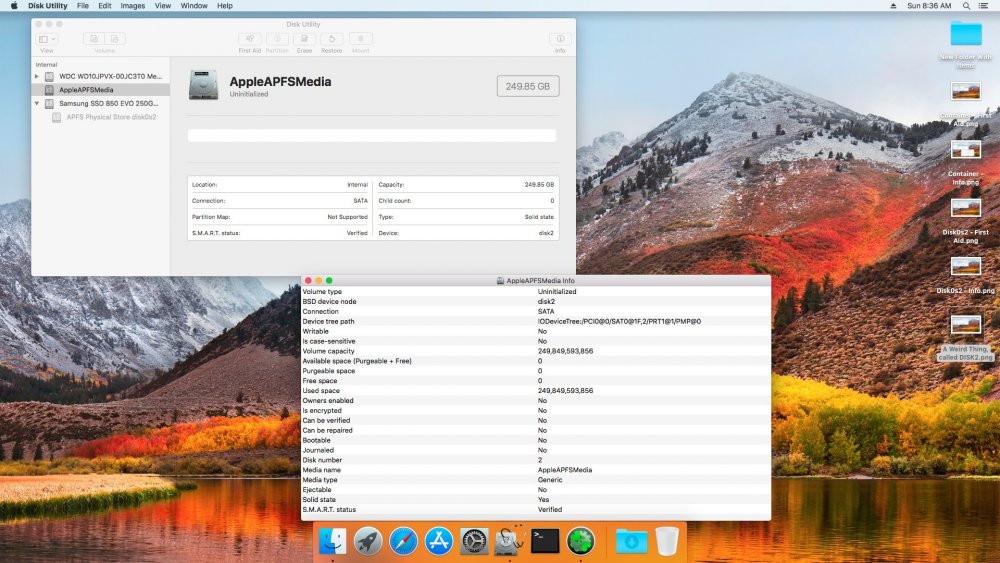1000x563 pixels.
Task: Click the large AppleAPFSMedia drive icon
Action: tap(203, 85)
